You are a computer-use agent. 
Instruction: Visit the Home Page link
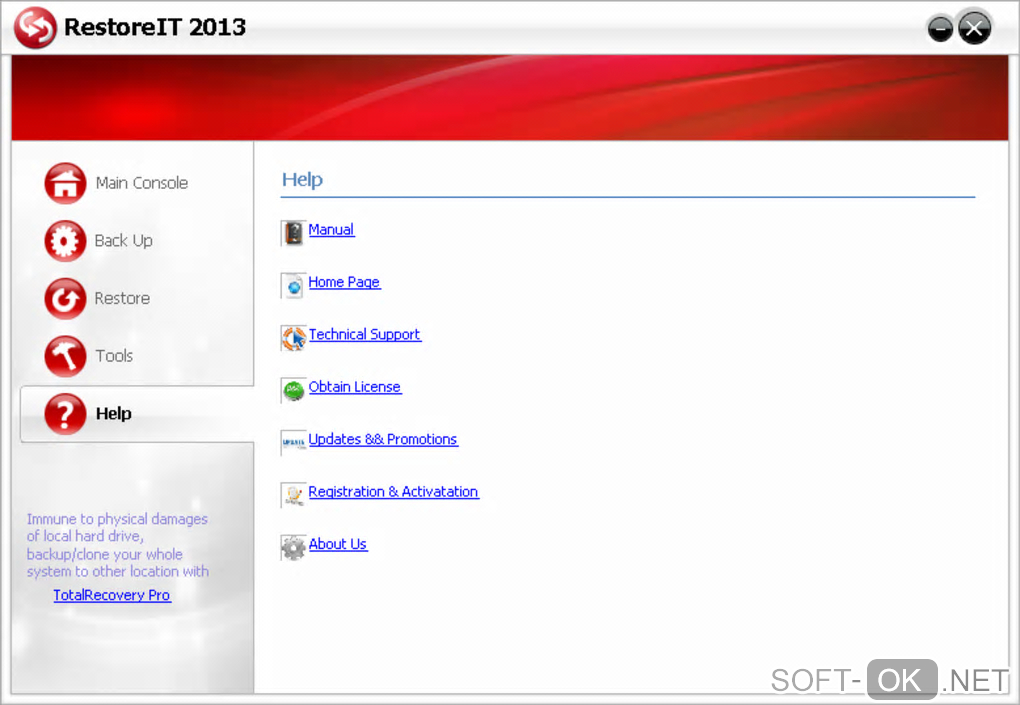click(344, 282)
